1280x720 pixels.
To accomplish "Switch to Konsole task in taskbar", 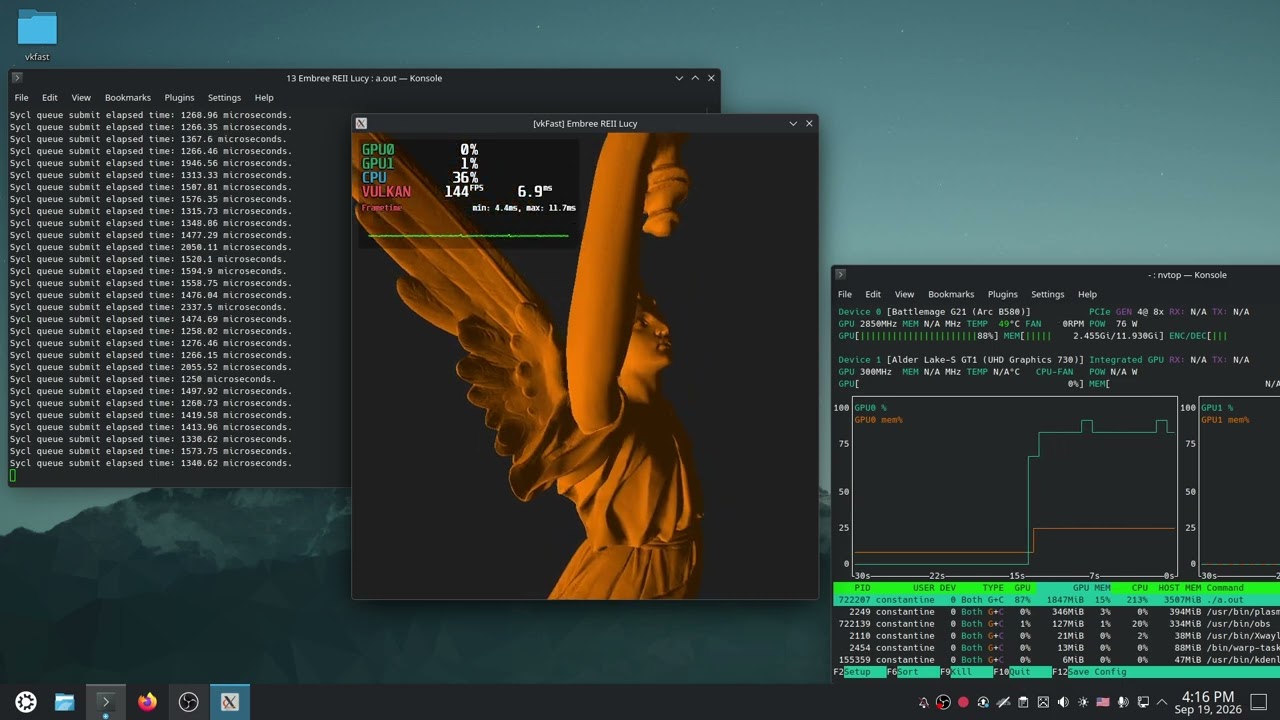I will (x=105, y=702).
